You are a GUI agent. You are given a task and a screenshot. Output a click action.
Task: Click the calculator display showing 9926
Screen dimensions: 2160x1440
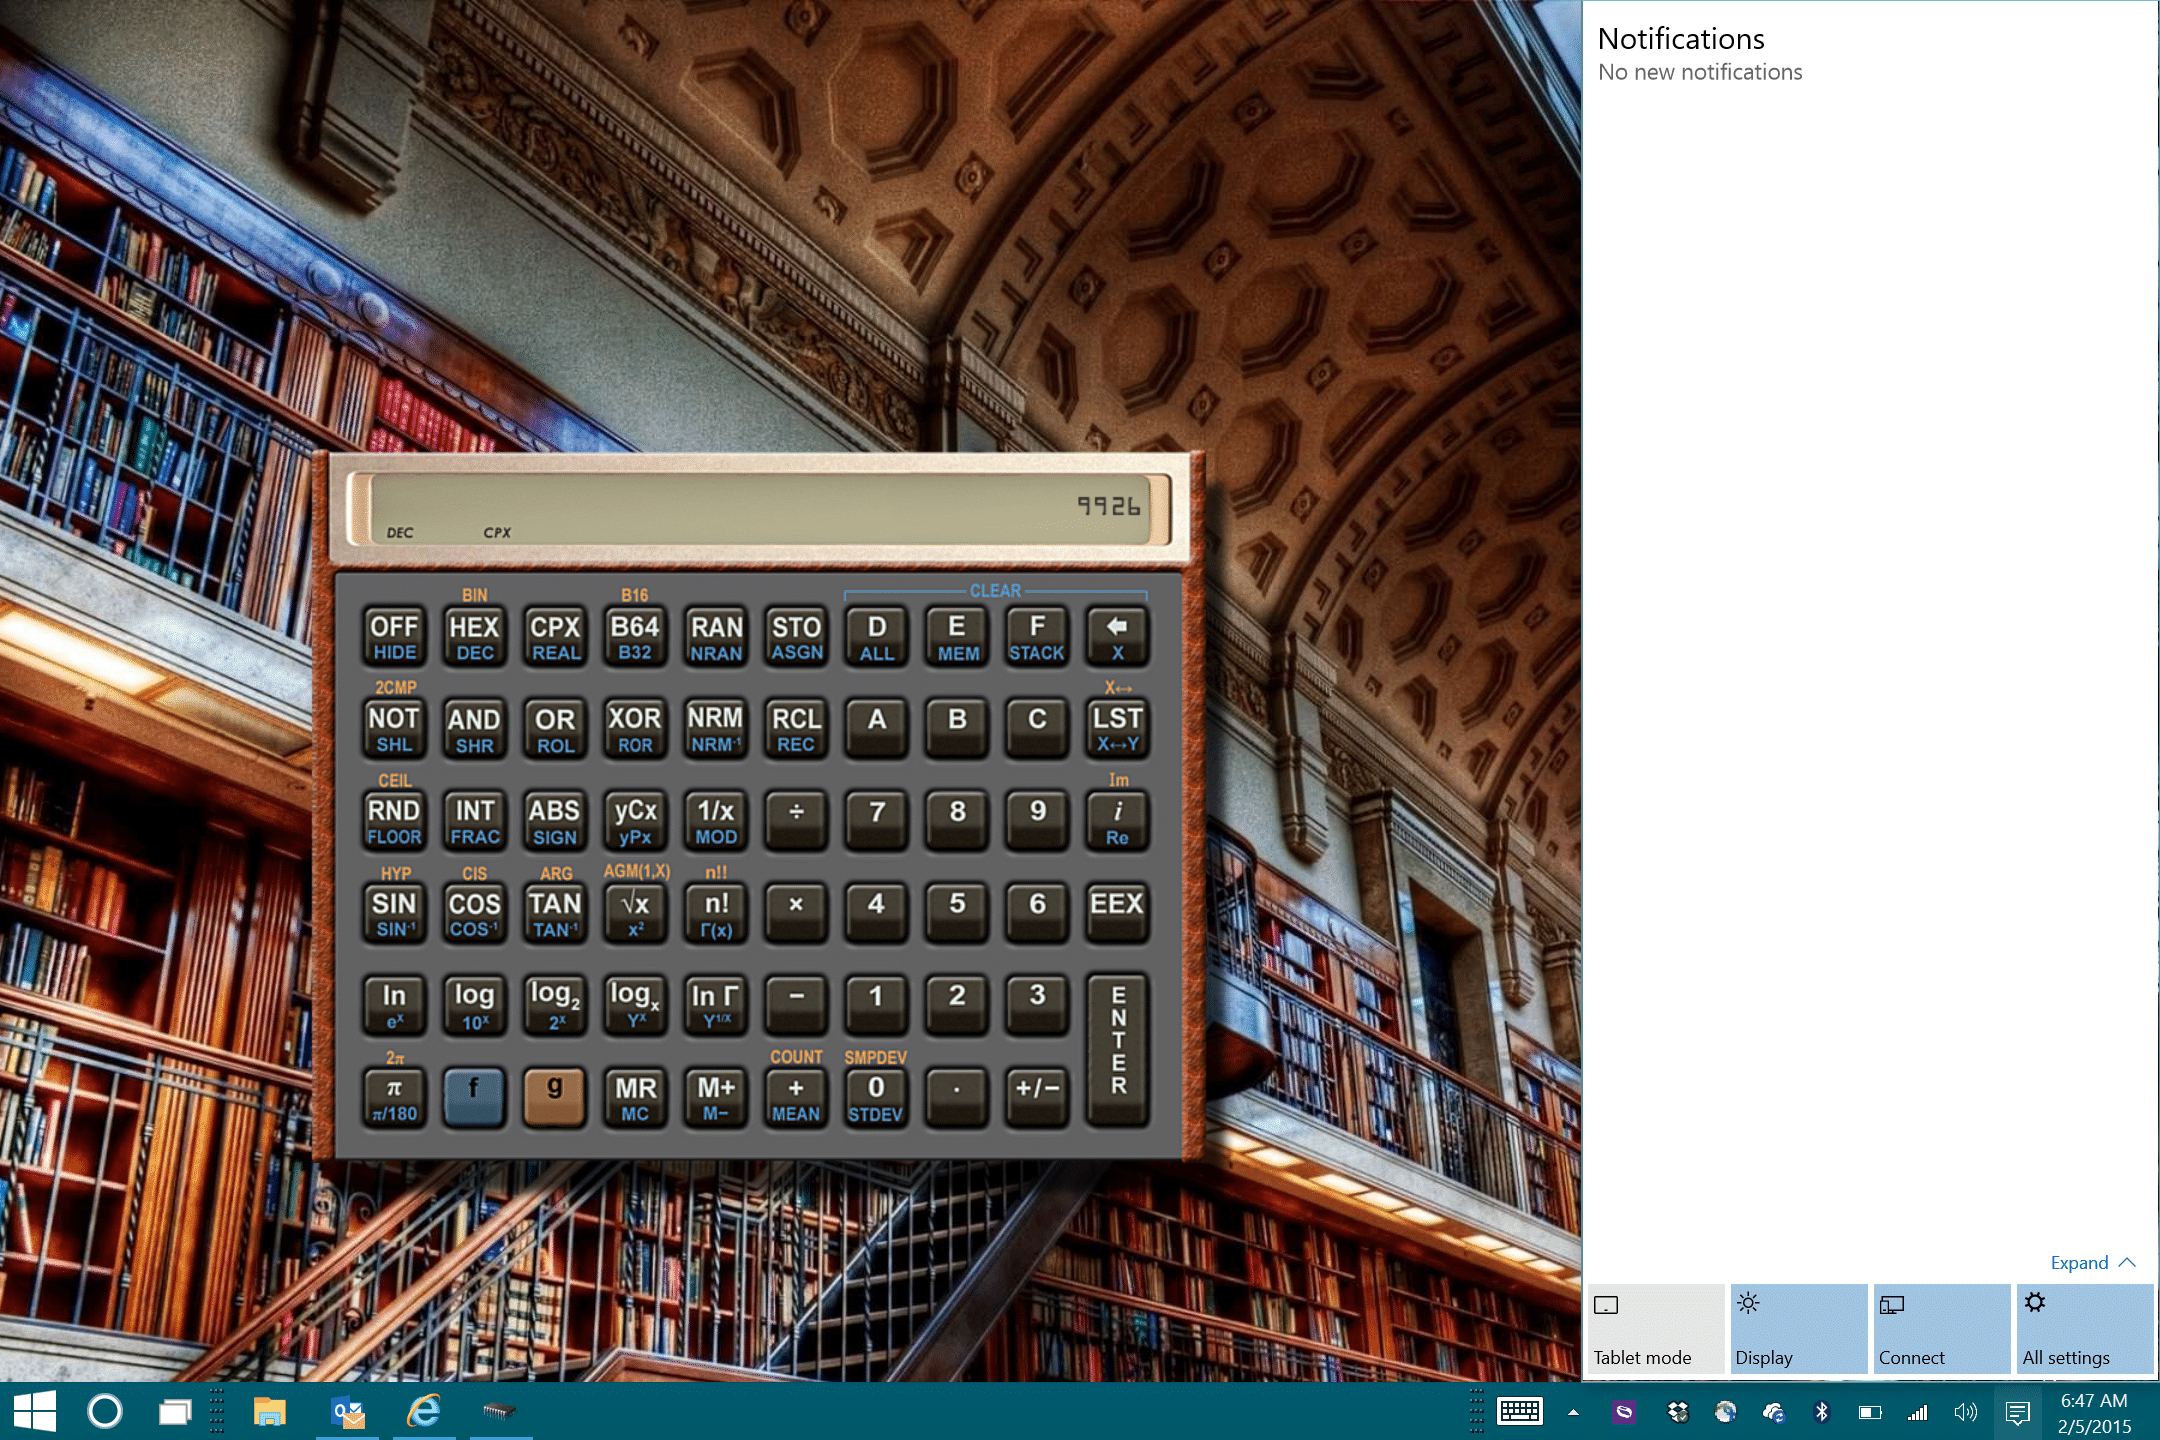click(759, 509)
